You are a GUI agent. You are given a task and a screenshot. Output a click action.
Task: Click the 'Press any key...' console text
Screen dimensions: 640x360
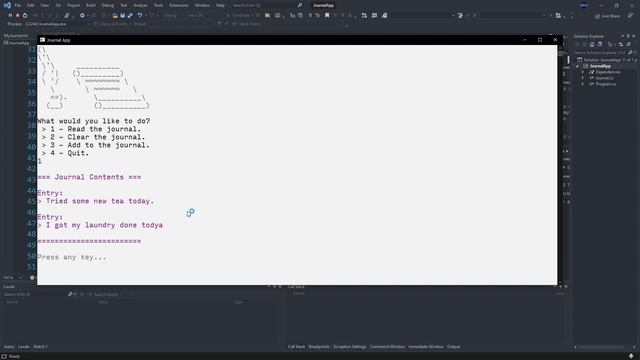click(x=72, y=257)
